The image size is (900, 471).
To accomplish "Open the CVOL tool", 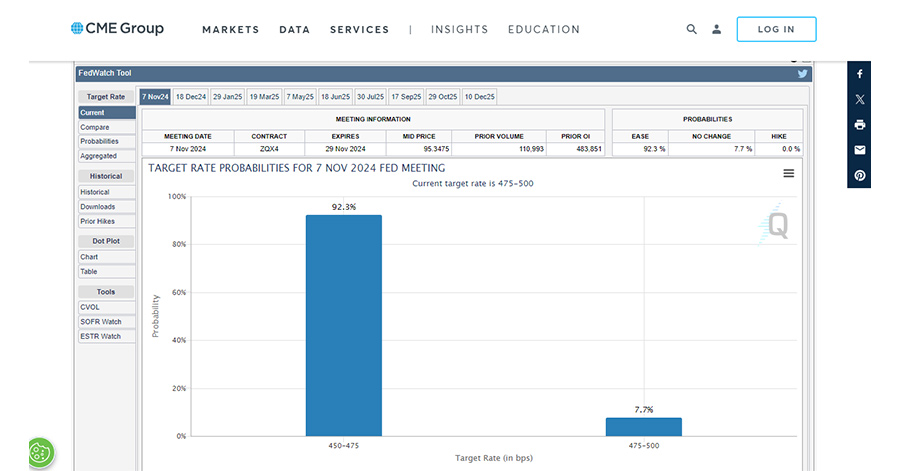I will pos(107,307).
